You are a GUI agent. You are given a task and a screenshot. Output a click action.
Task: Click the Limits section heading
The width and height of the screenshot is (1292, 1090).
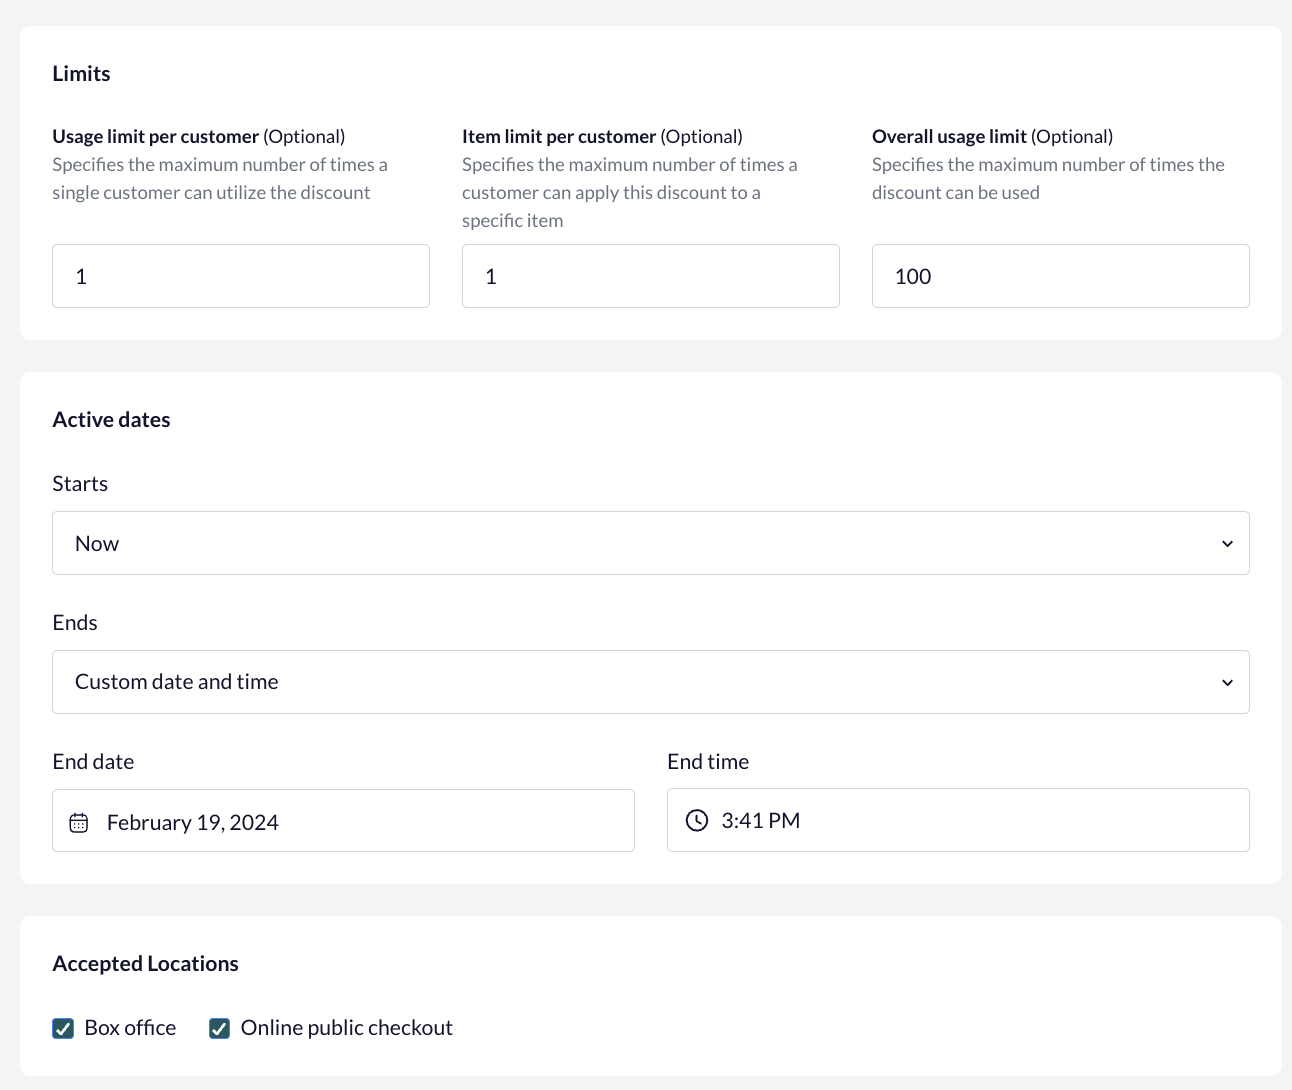81,74
